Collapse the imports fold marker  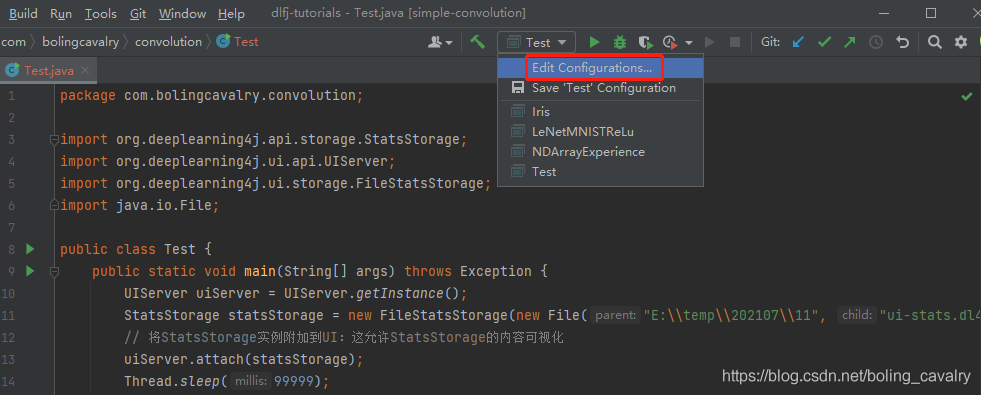(54, 140)
